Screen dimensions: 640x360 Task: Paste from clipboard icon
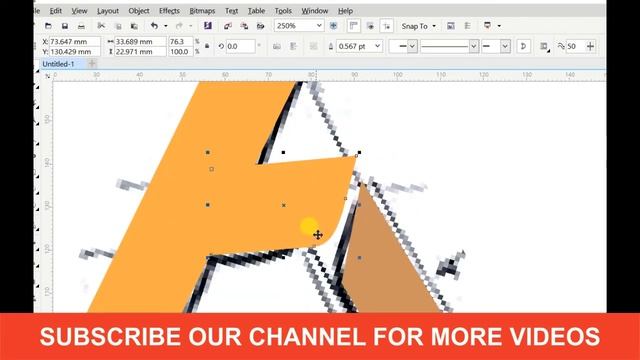pos(134,26)
